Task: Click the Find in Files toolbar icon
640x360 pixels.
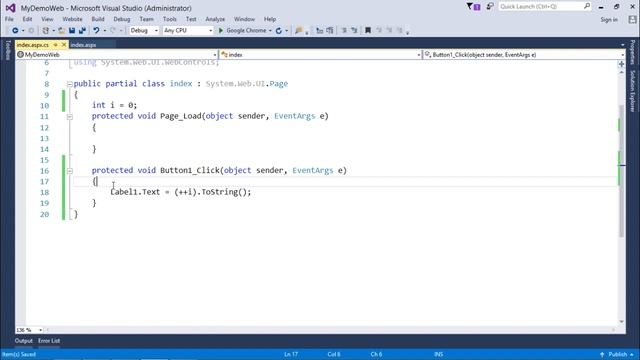Action: tap(299, 31)
